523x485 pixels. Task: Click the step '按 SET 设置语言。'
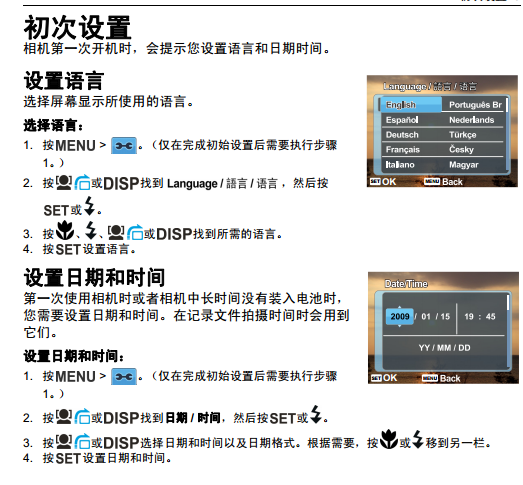(89, 249)
